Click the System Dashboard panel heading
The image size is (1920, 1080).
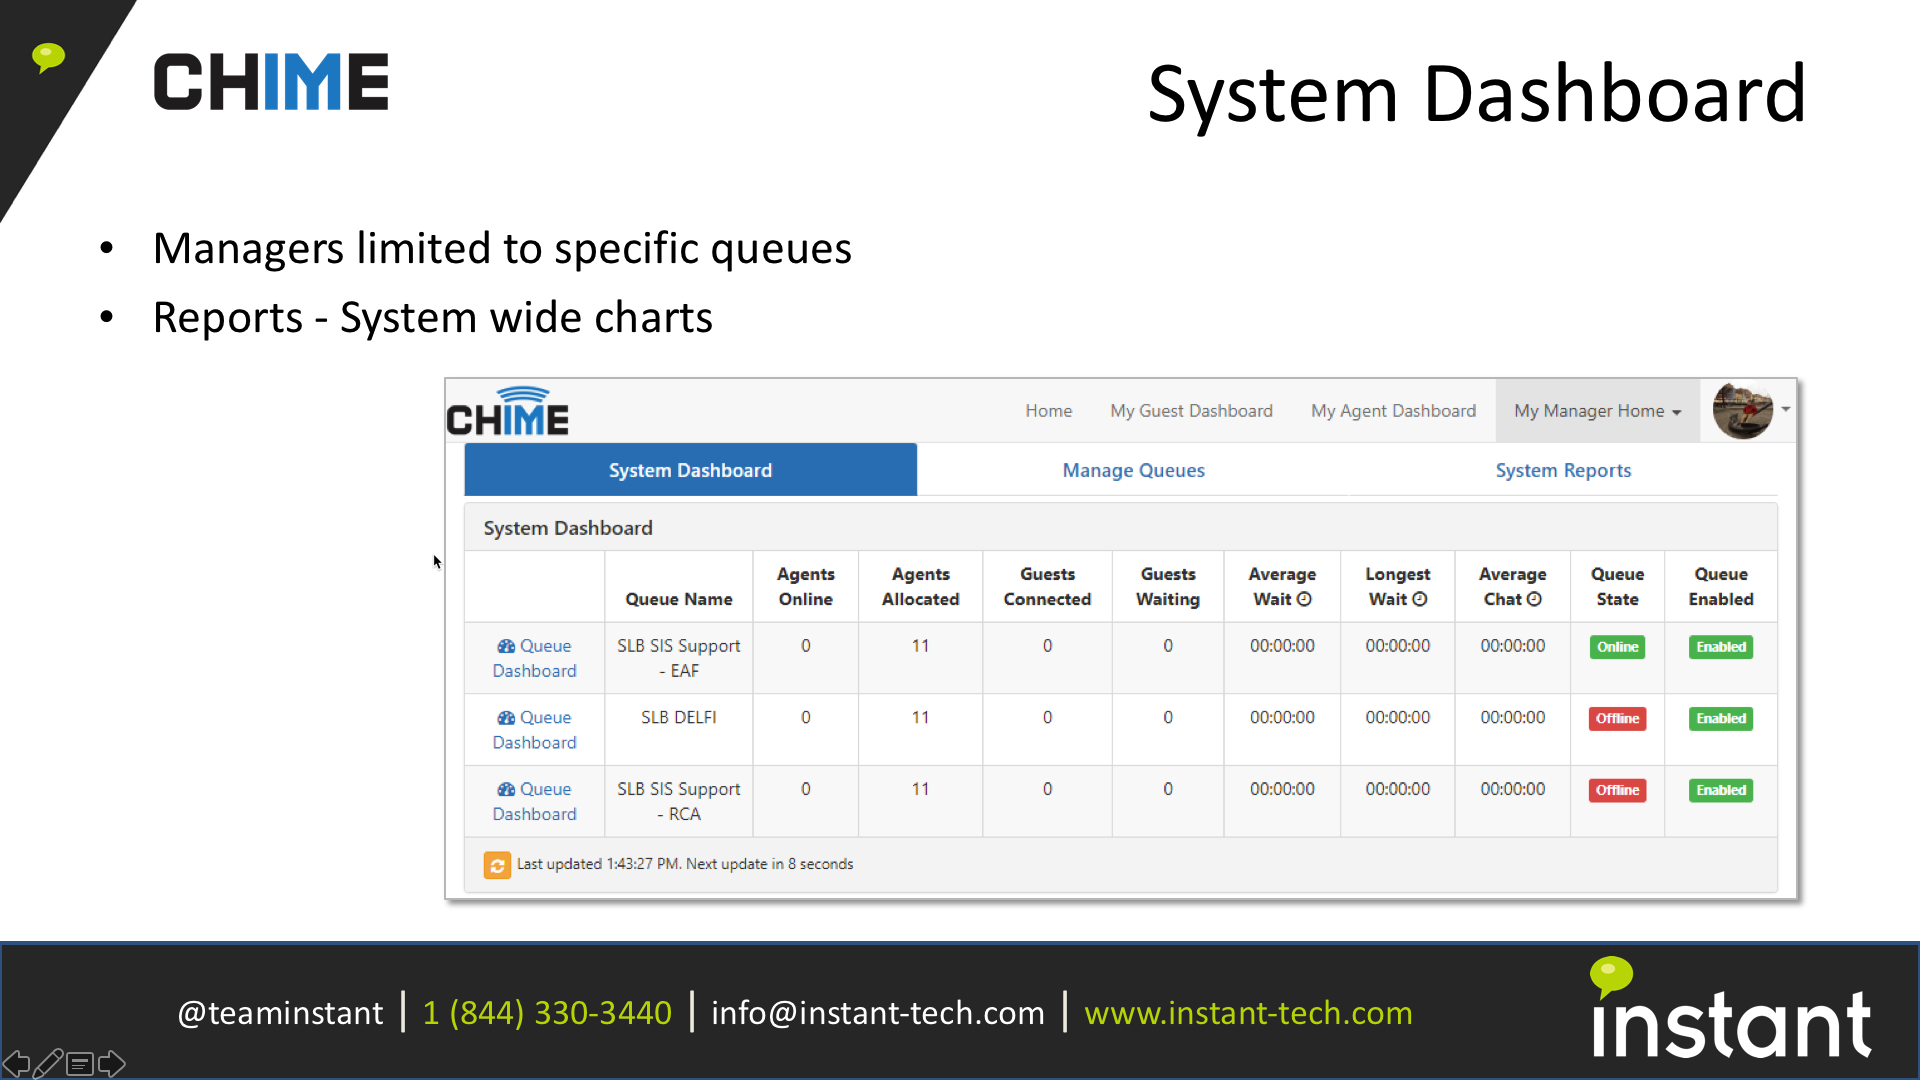click(568, 528)
